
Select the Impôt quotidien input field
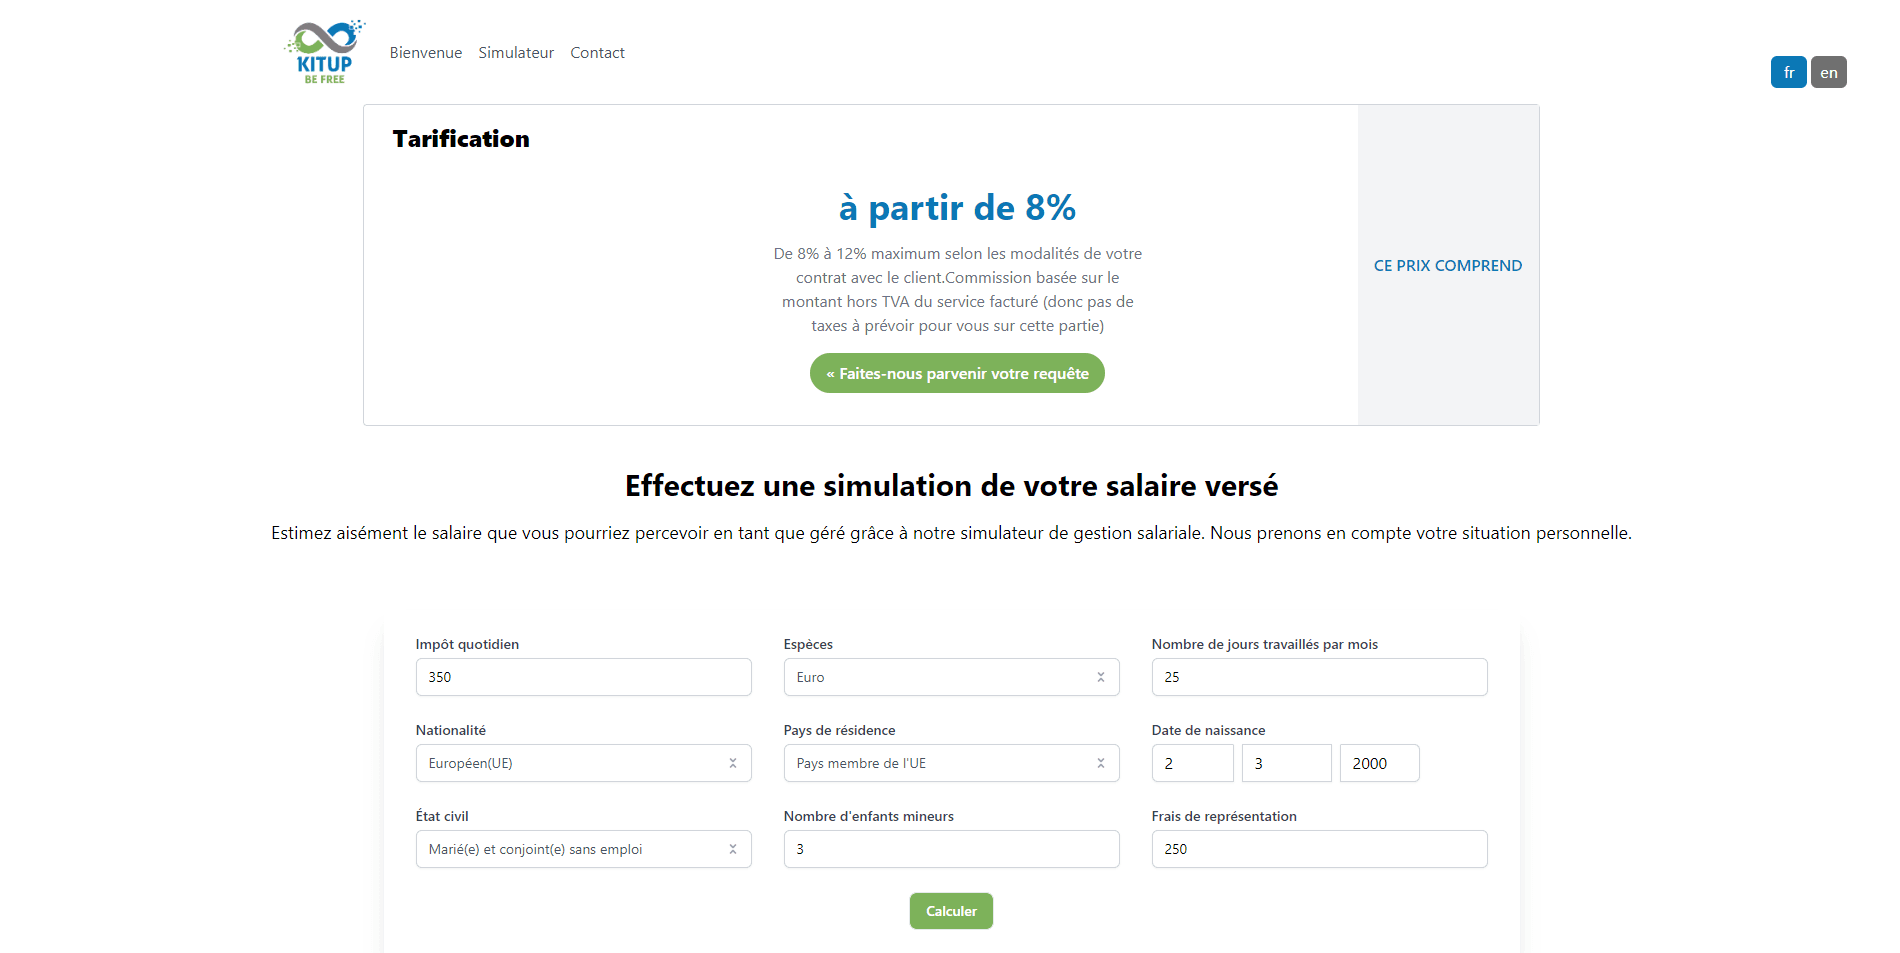[583, 677]
